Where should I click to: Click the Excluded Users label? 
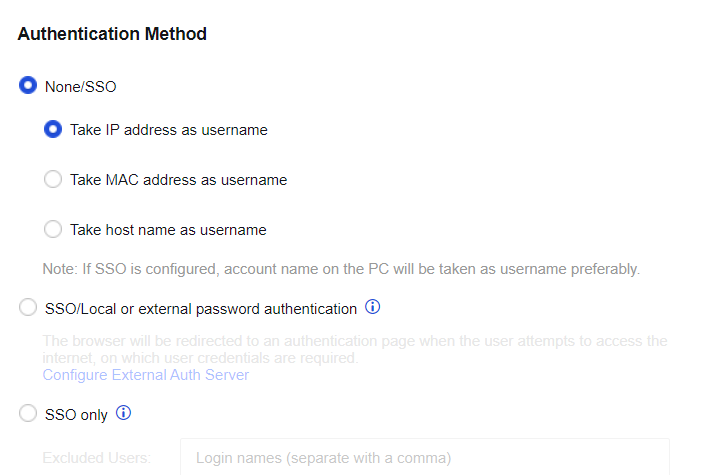tap(97, 458)
